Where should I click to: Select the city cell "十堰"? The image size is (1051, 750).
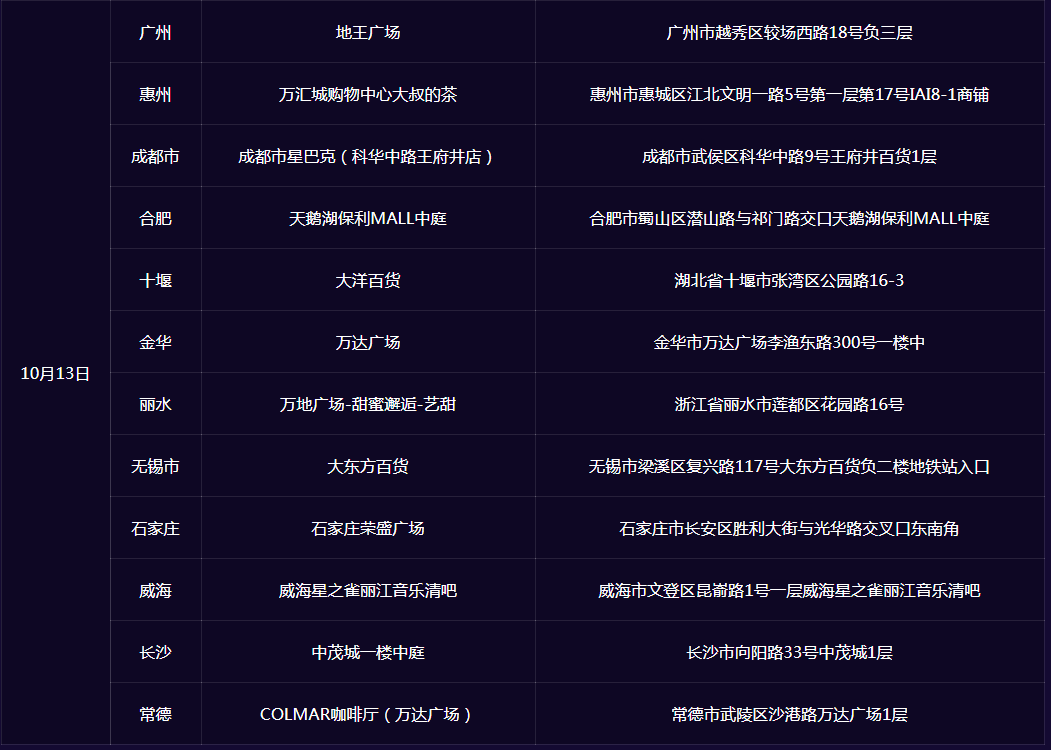click(156, 280)
